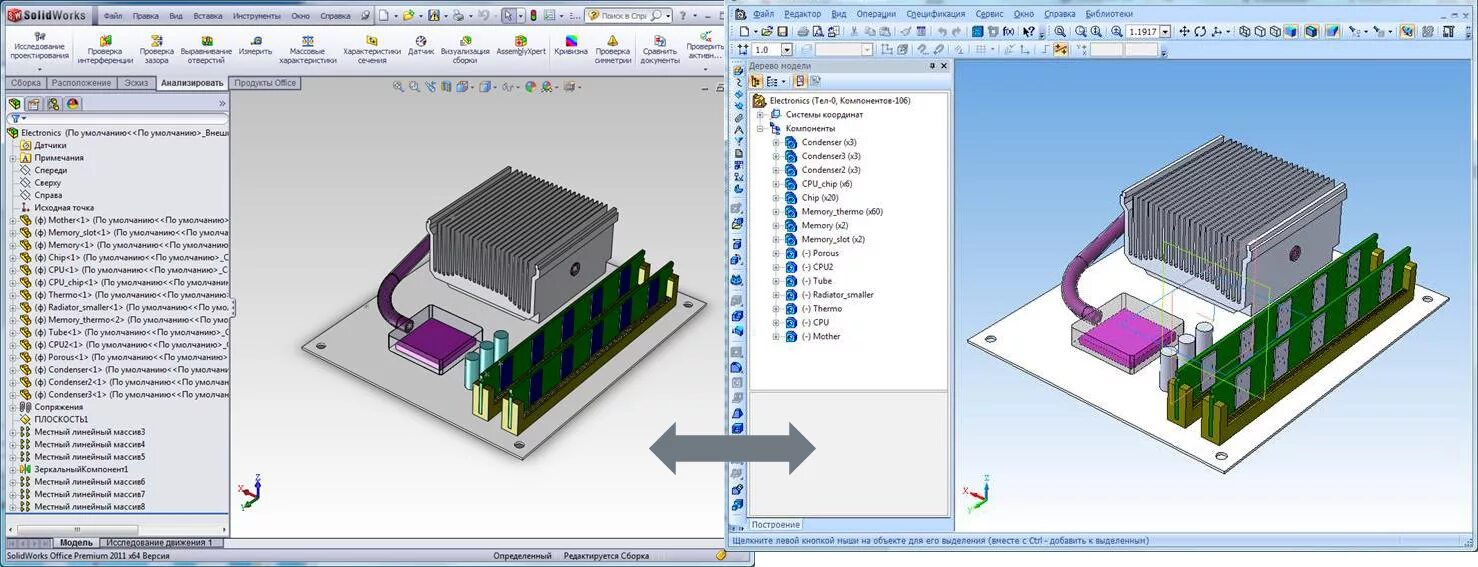The height and width of the screenshot is (567, 1478).
Task: Click Редактируется Сборка in SolidWorks status bar
Action: point(606,556)
